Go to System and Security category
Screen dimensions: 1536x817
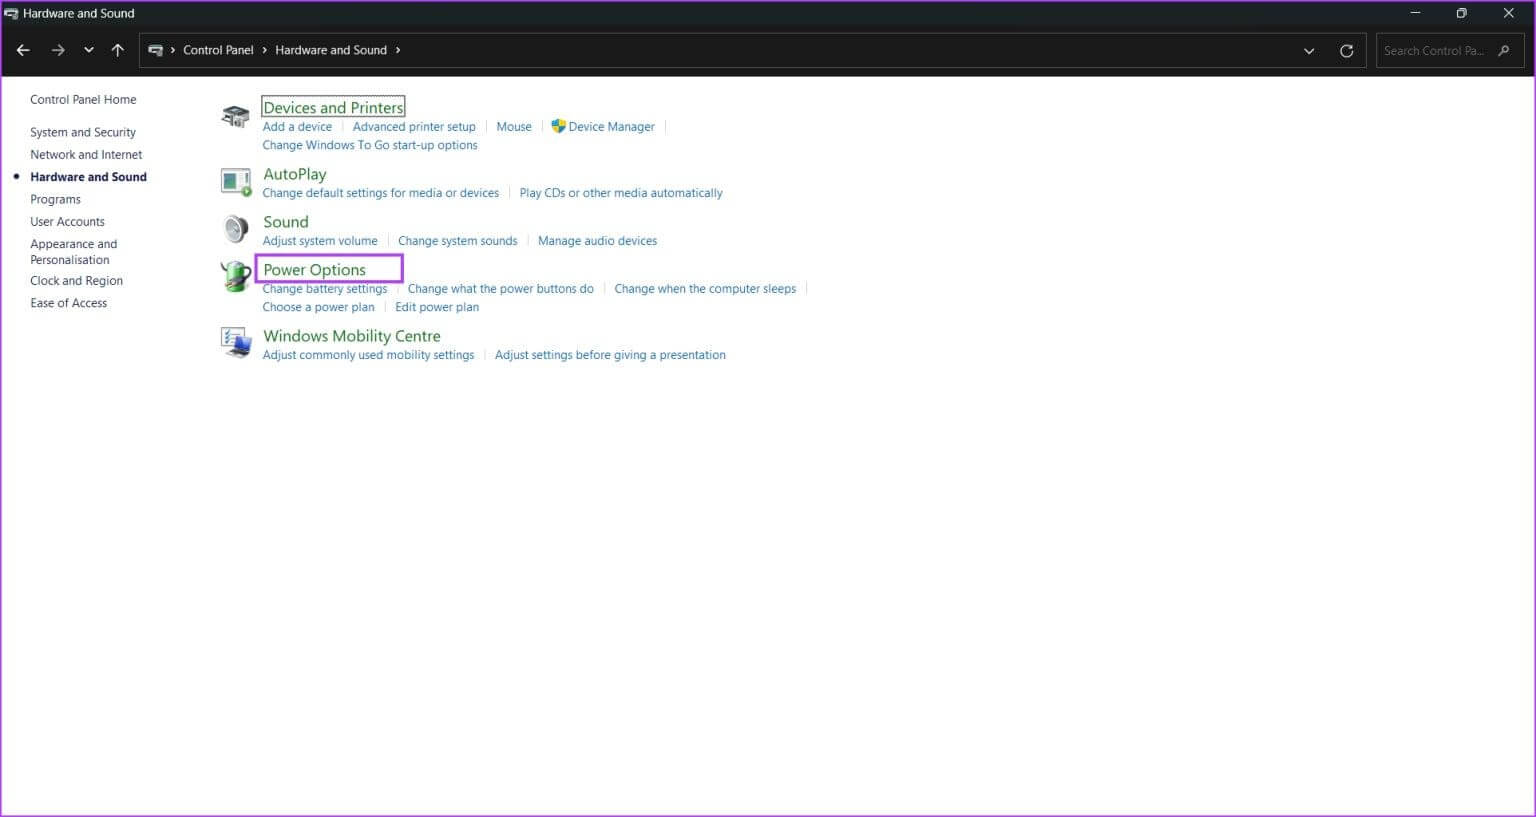point(83,132)
